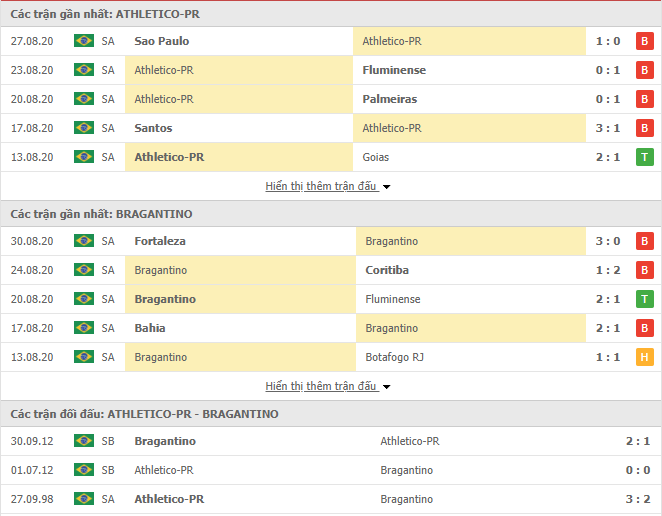Open Palmeiras team name
The image size is (662, 516).
click(x=390, y=99)
